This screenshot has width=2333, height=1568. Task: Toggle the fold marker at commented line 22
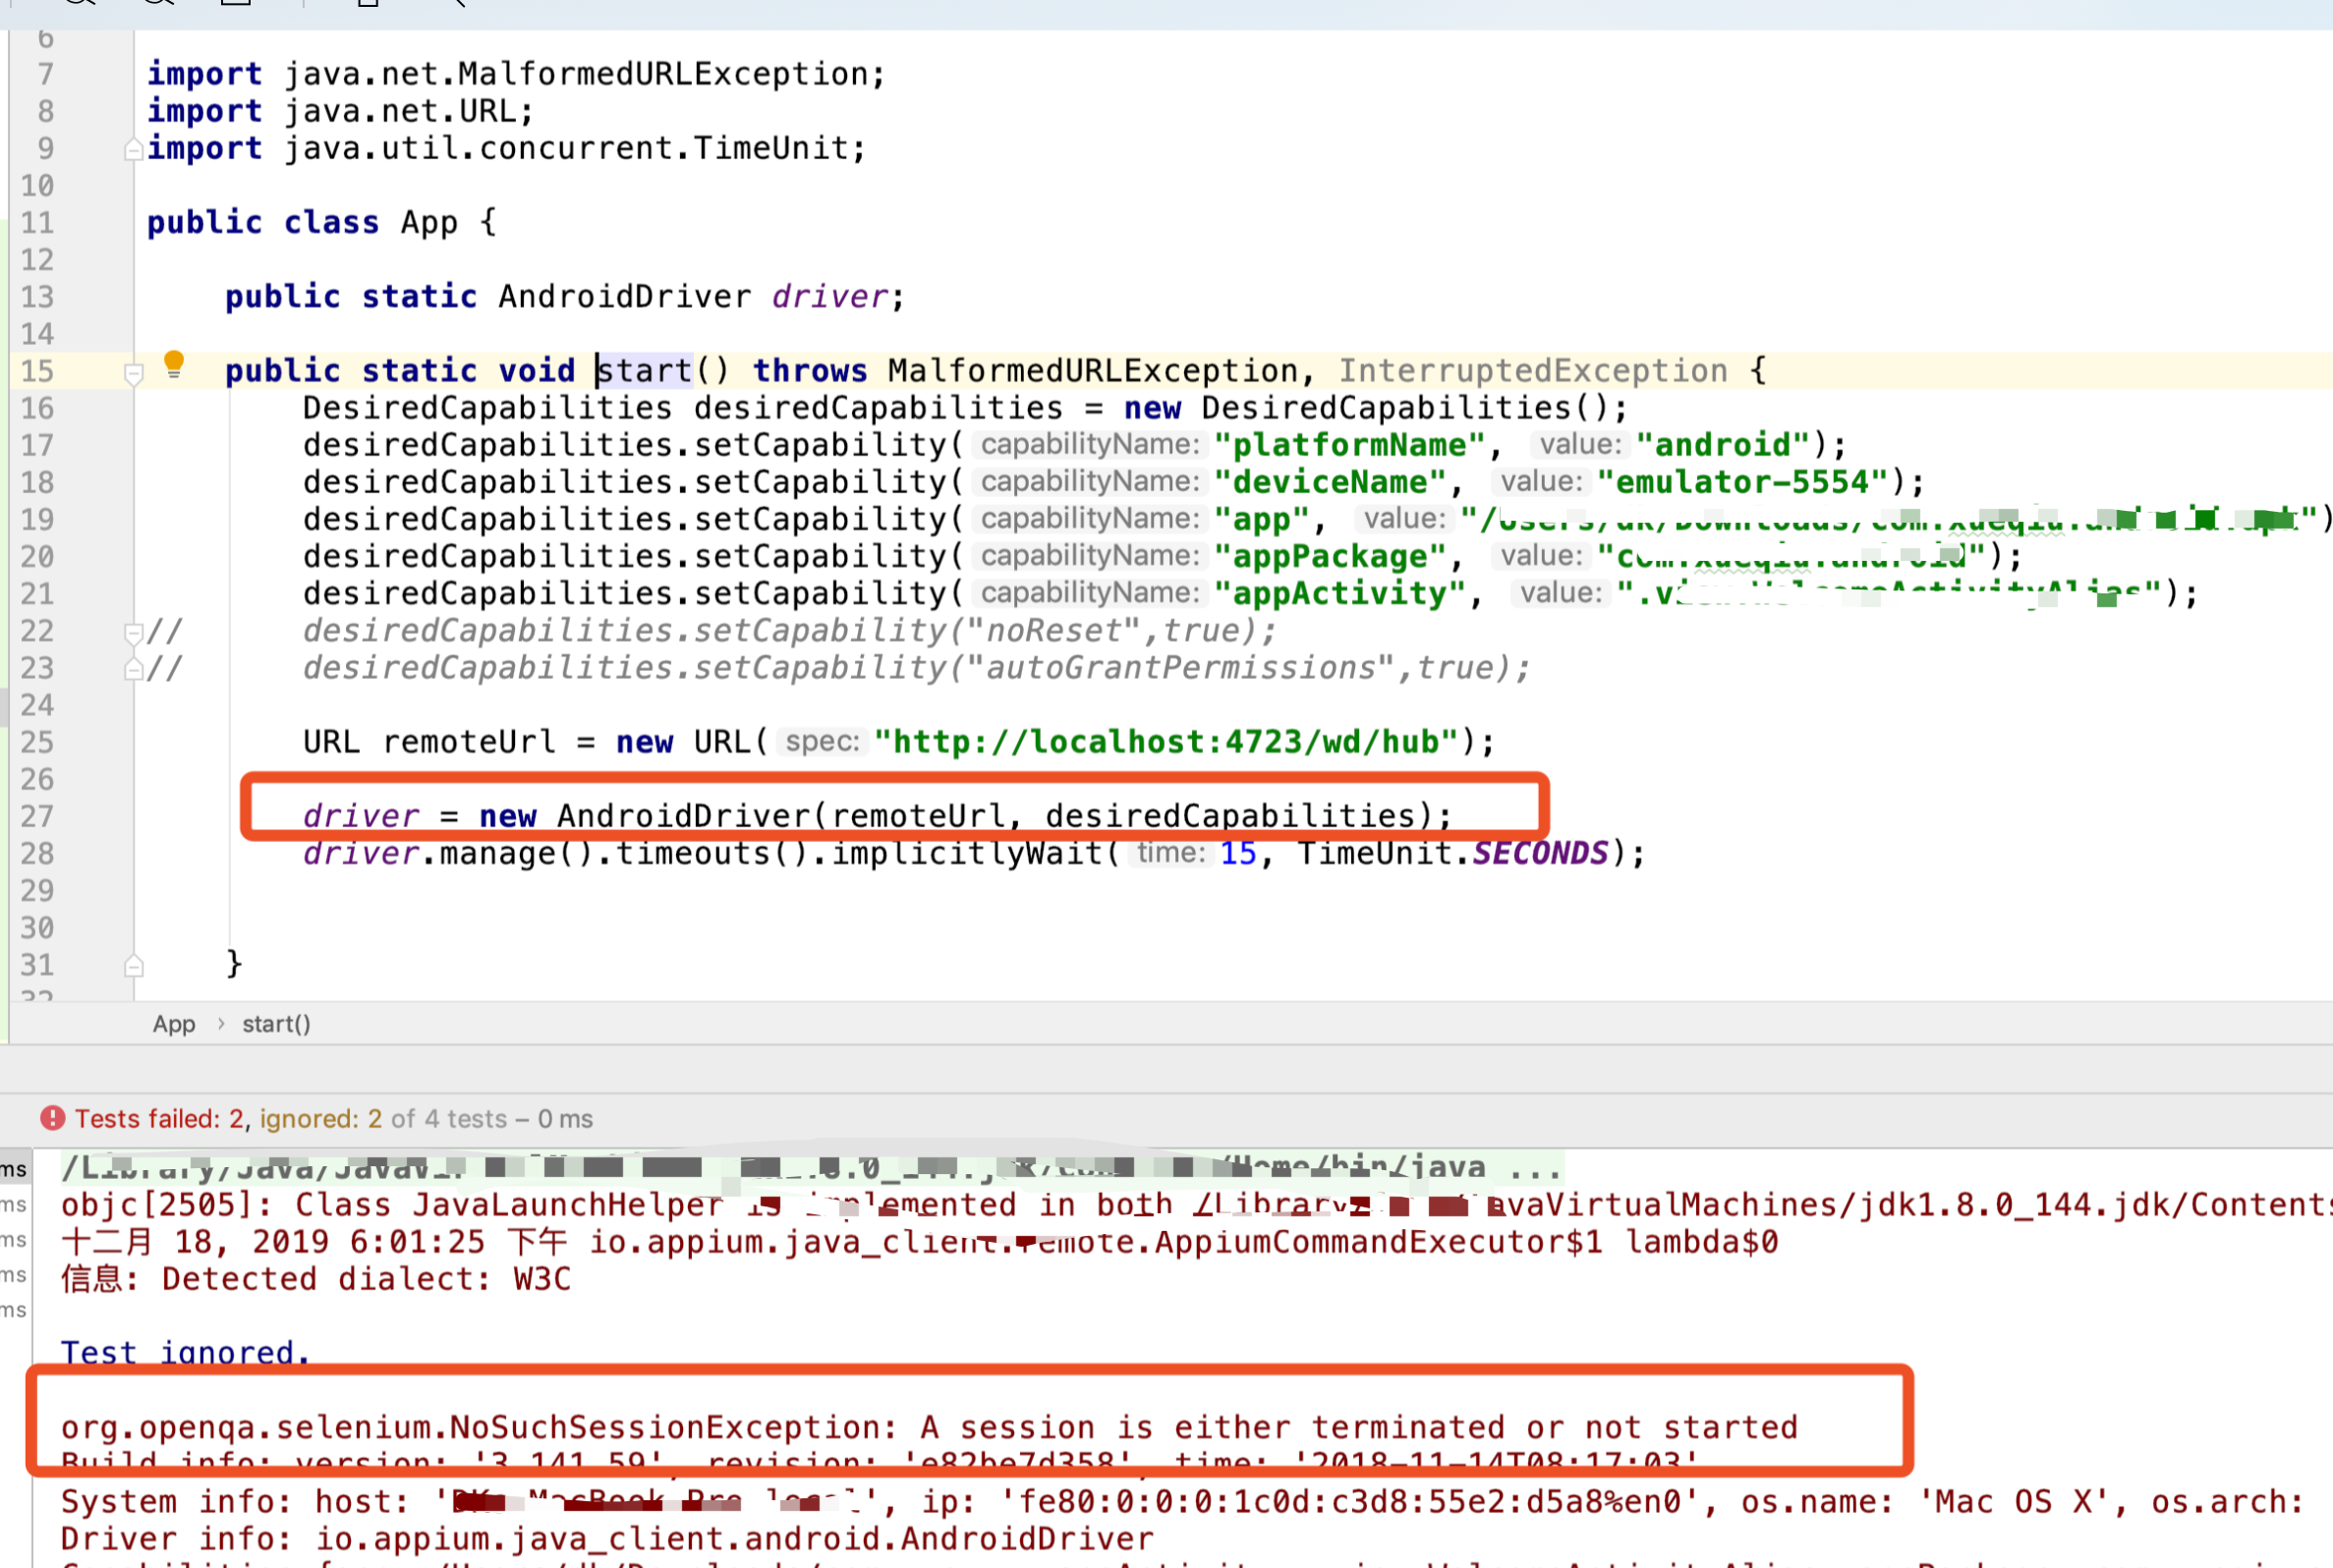(133, 632)
